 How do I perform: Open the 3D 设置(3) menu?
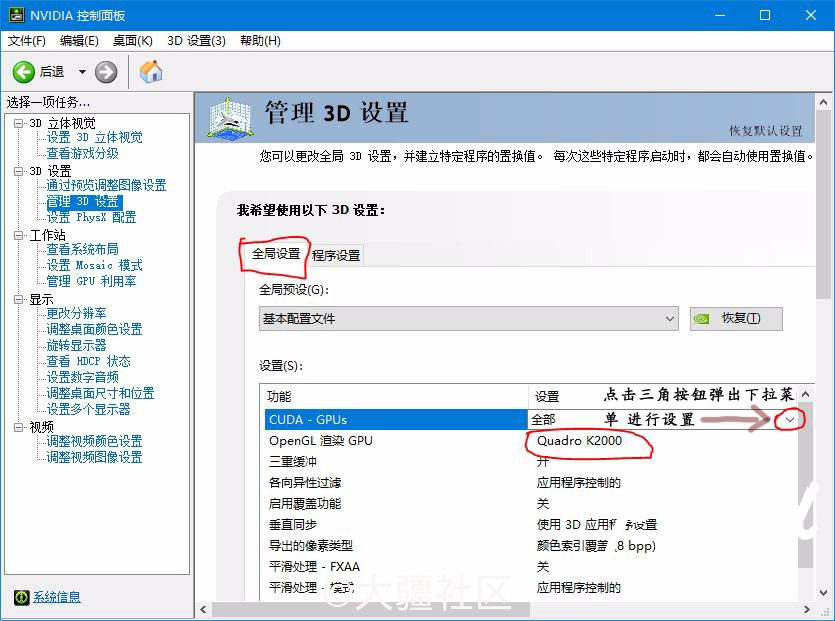[196, 41]
